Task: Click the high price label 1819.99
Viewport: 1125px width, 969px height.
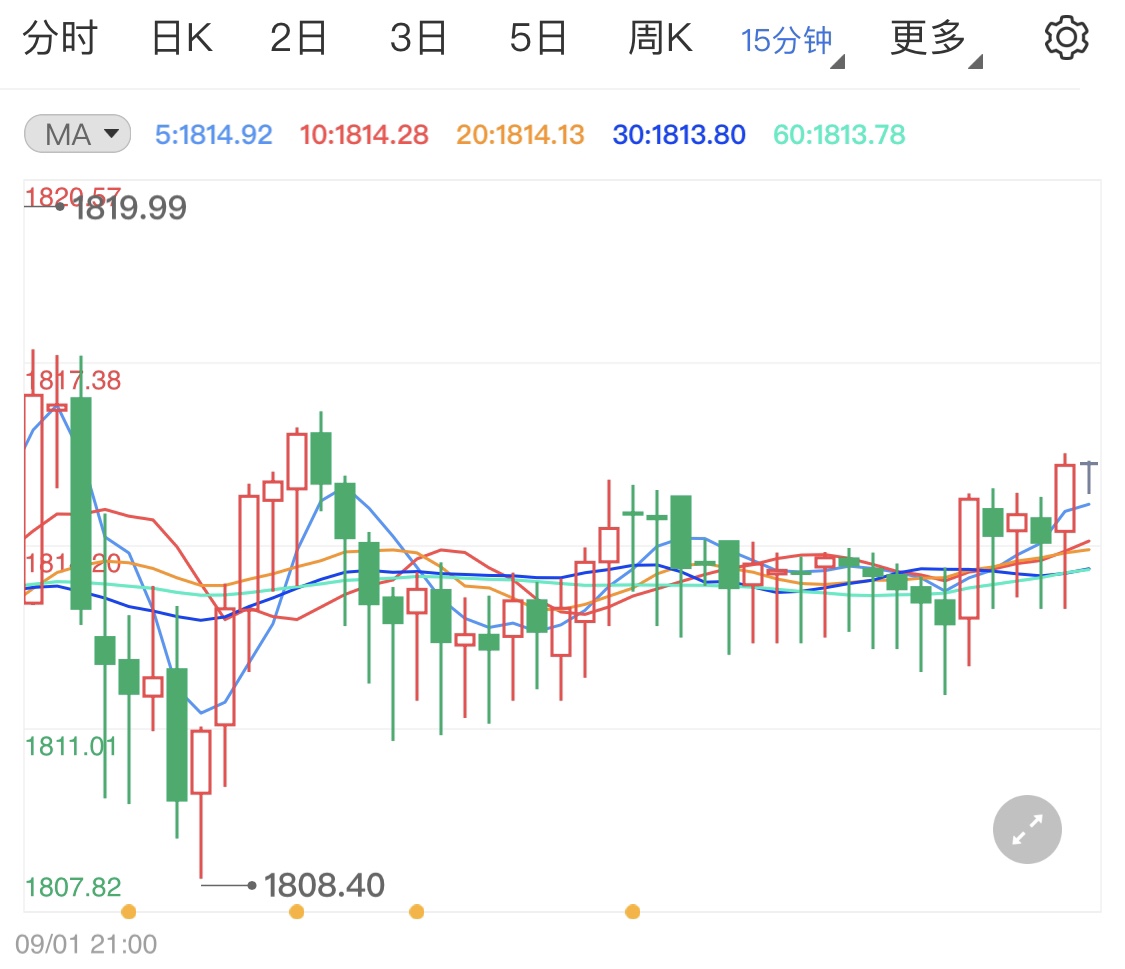Action: (130, 208)
